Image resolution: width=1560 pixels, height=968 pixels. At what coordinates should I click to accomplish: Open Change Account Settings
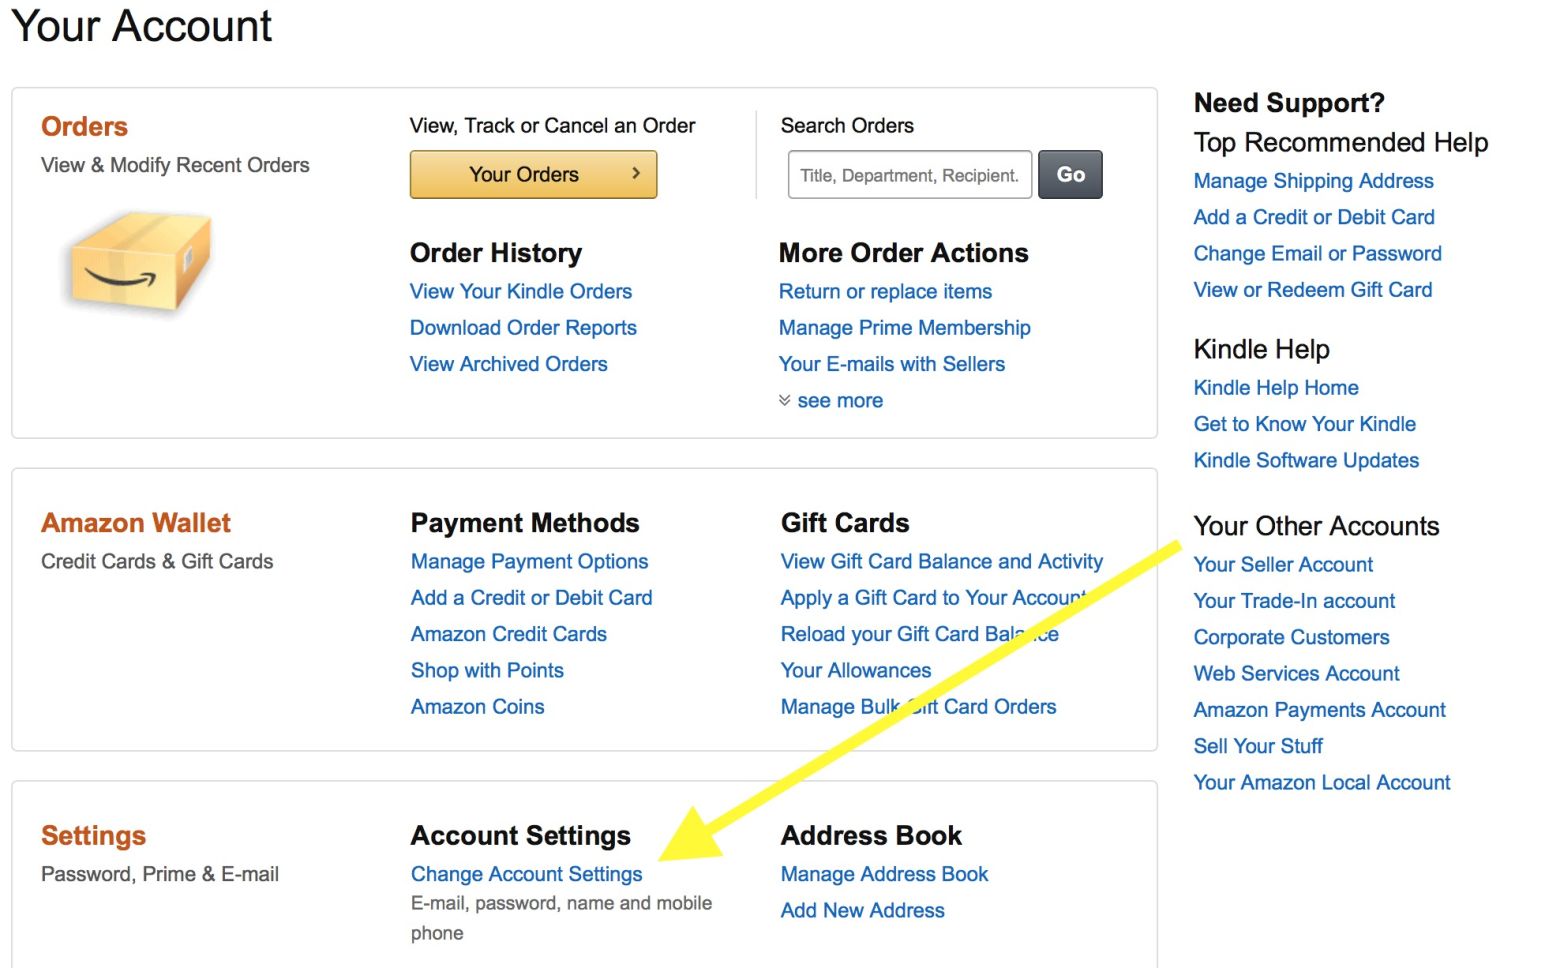[x=526, y=873]
